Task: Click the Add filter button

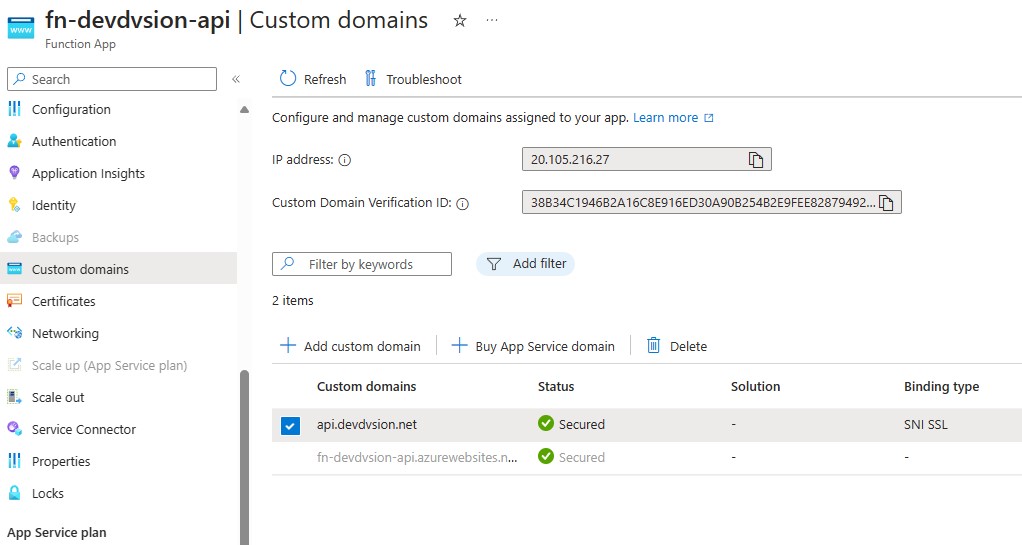Action: coord(525,263)
